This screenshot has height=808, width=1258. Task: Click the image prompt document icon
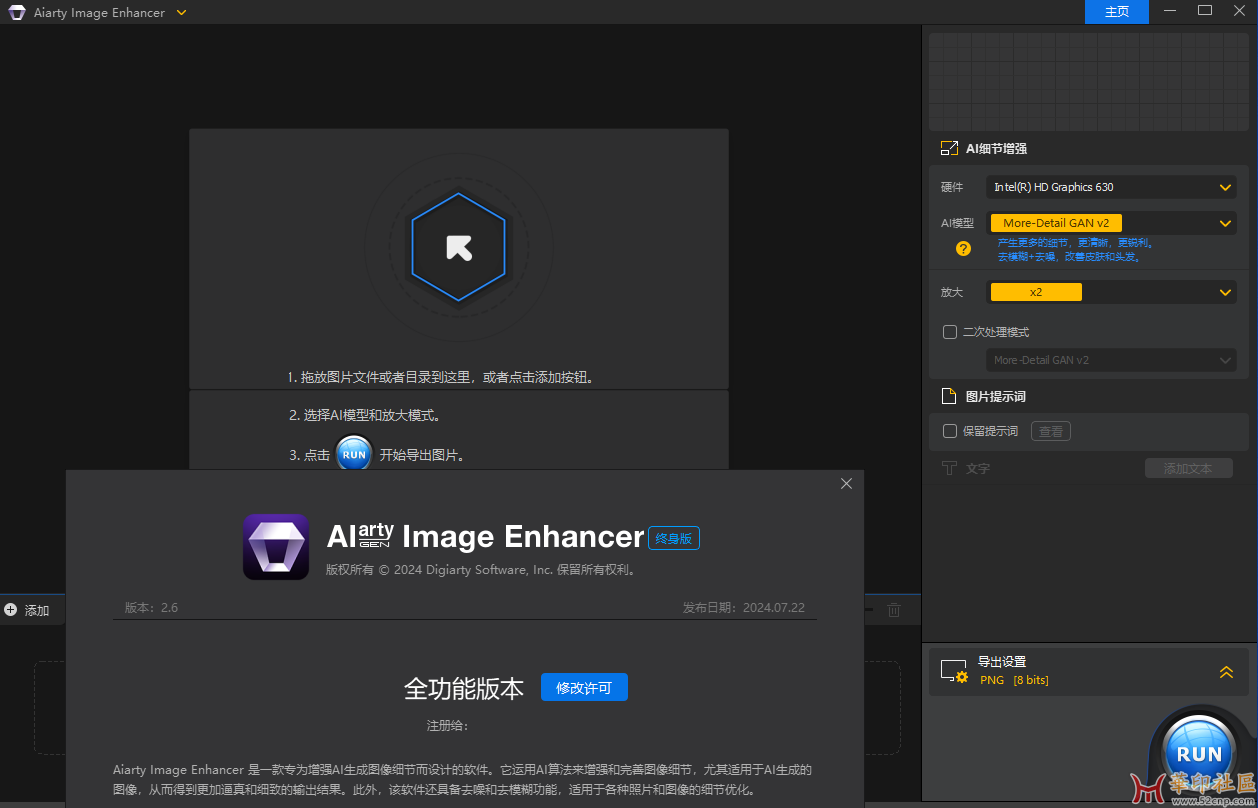[x=949, y=396]
